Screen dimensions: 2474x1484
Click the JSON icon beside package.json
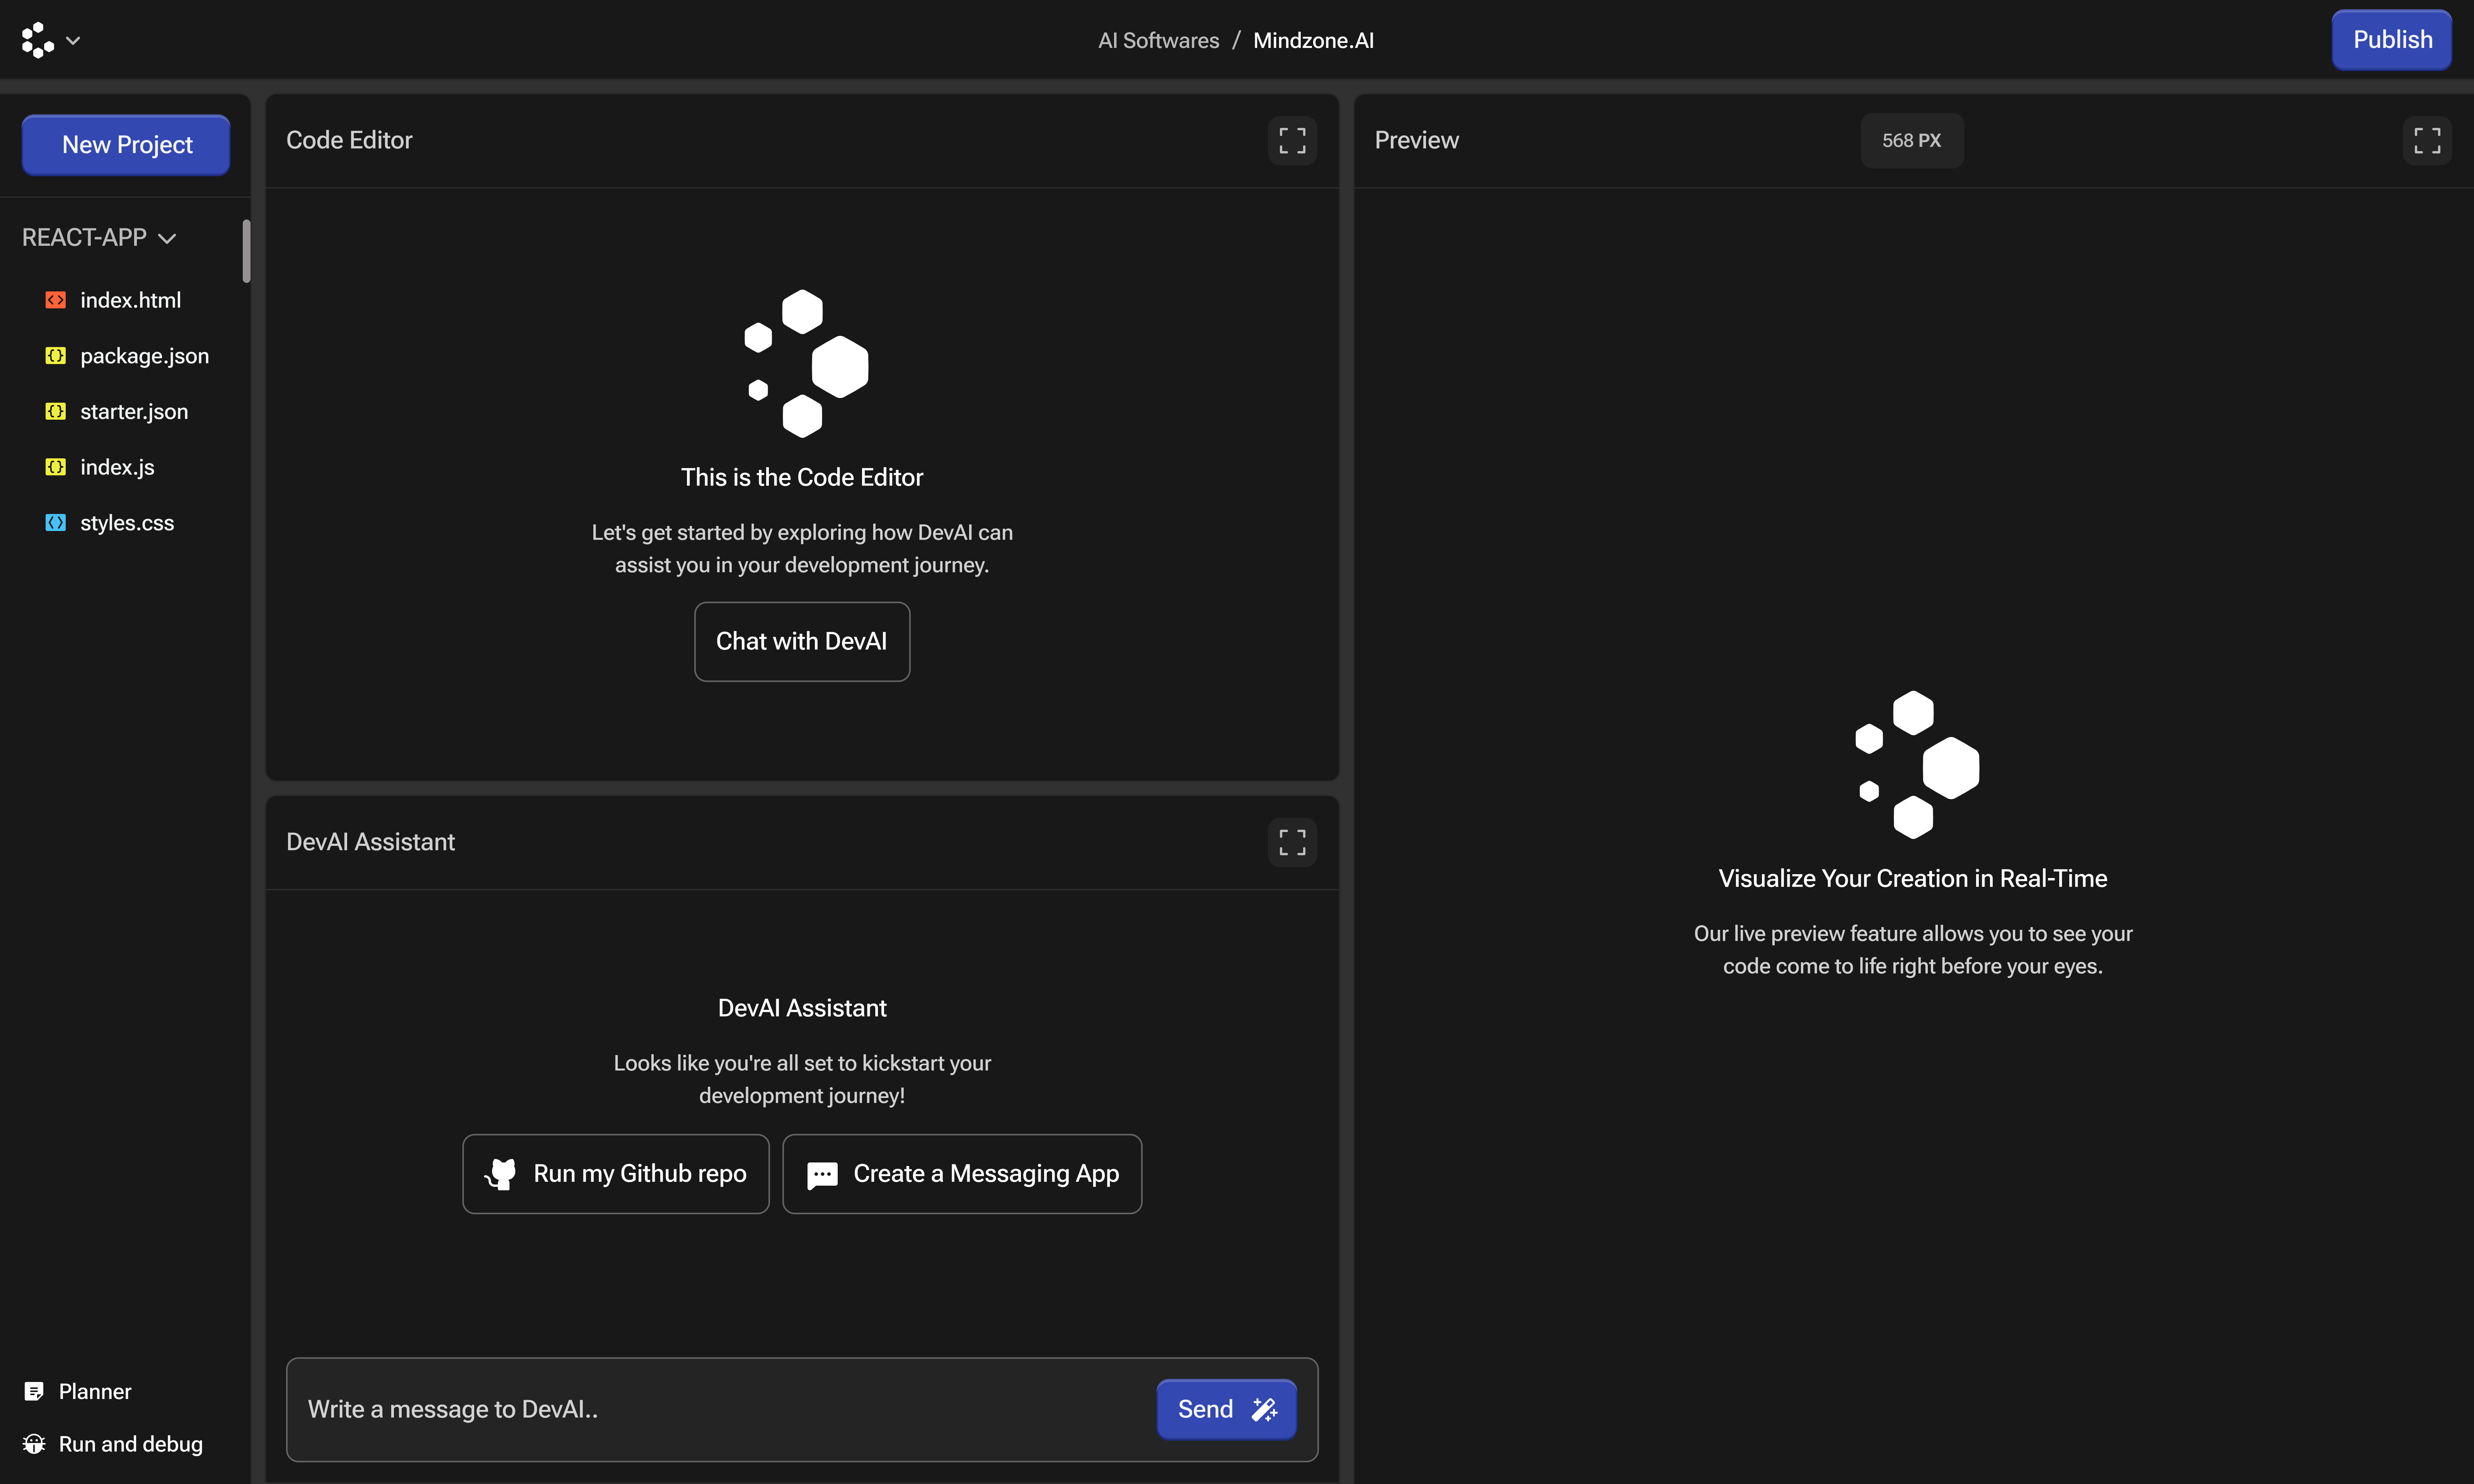[x=56, y=355]
